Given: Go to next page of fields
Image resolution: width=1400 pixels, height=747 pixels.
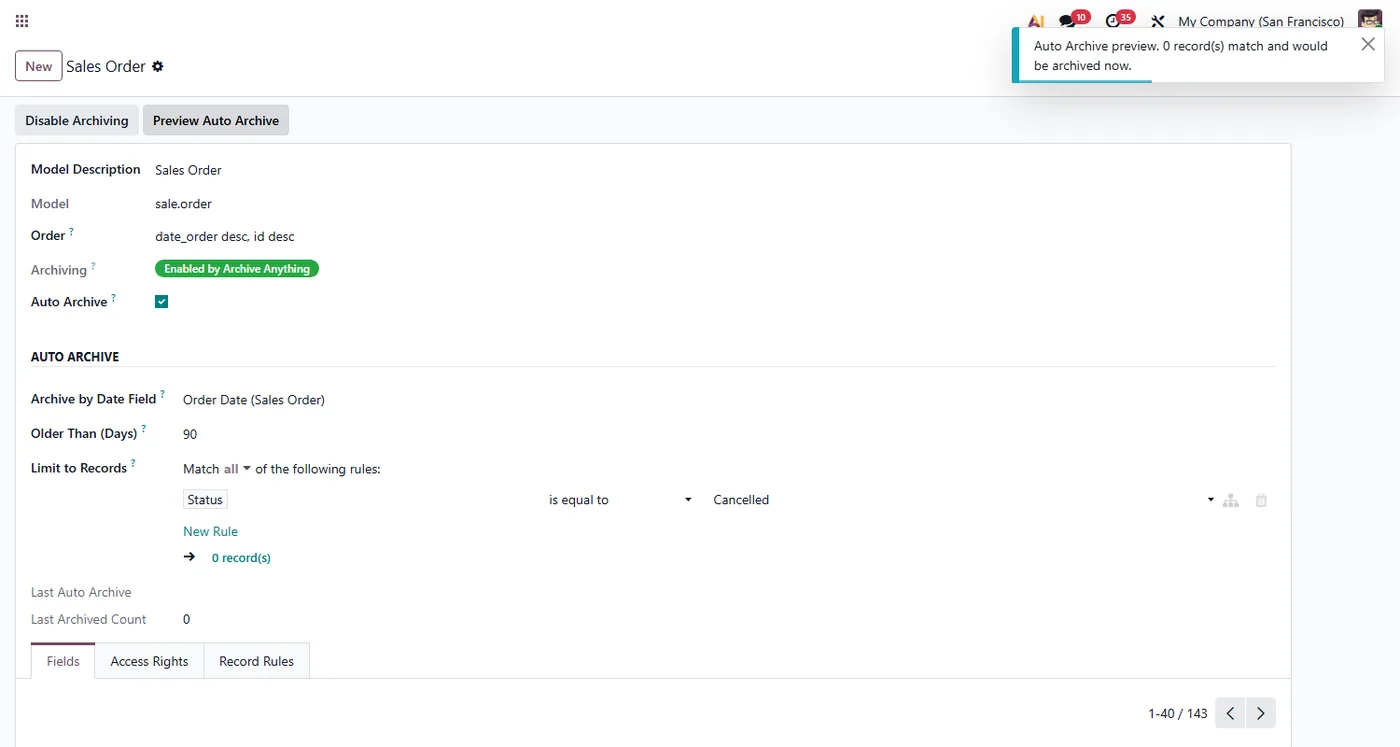Looking at the screenshot, I should 1260,713.
